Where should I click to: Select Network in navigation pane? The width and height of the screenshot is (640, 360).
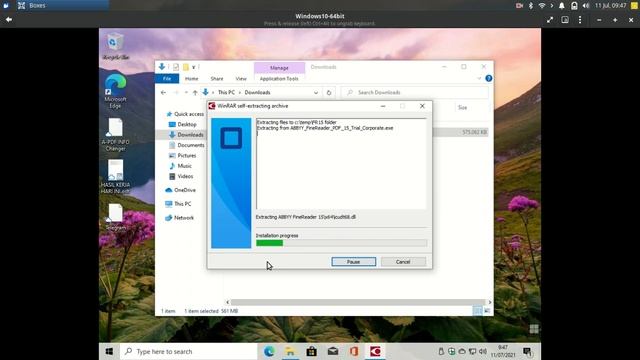coord(184,218)
